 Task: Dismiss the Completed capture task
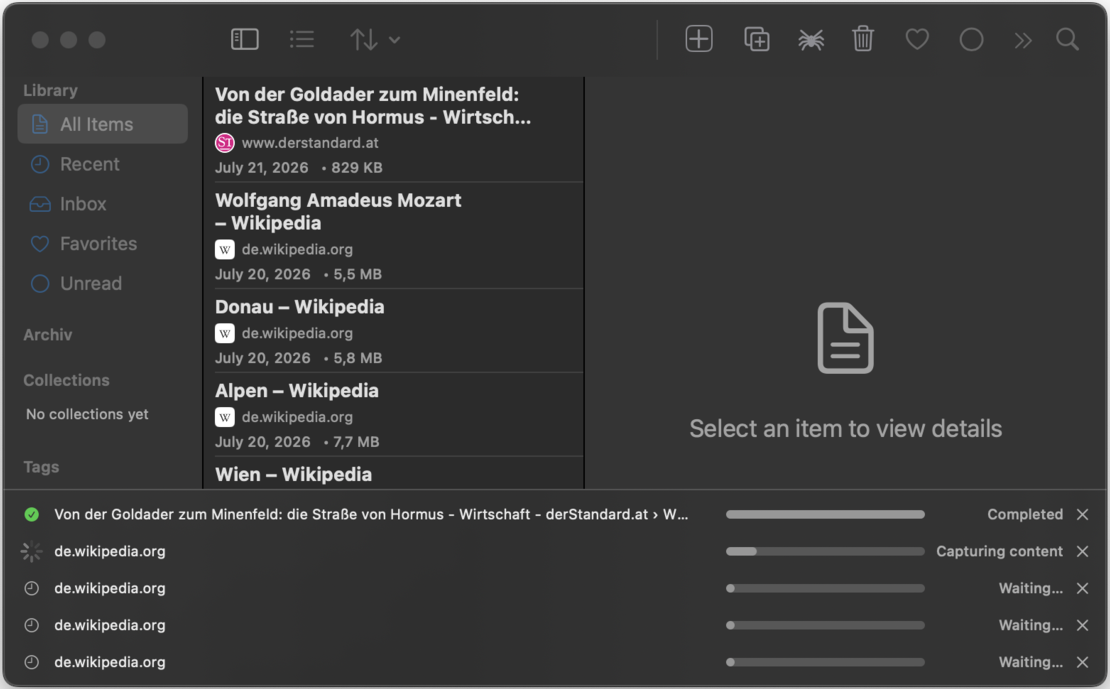(1082, 515)
